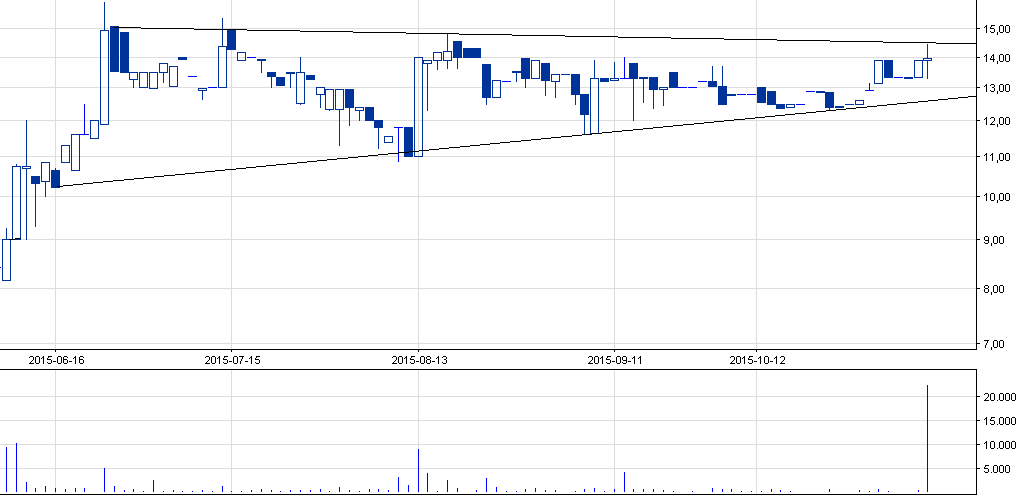Click the 2015-08-13 date label
Image resolution: width=1017 pixels, height=500 pixels.
418,359
